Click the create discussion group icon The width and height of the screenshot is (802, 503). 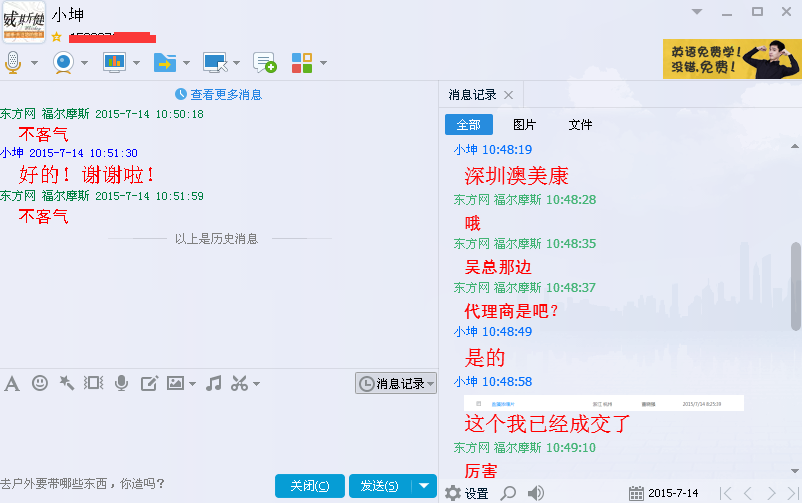click(264, 62)
